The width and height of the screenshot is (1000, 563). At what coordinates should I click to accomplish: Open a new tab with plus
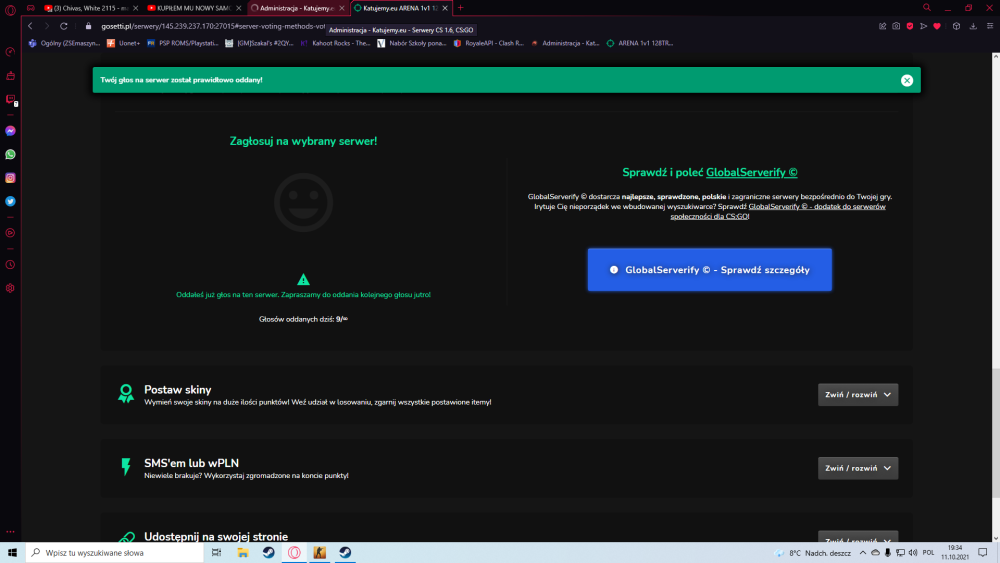pos(460,8)
